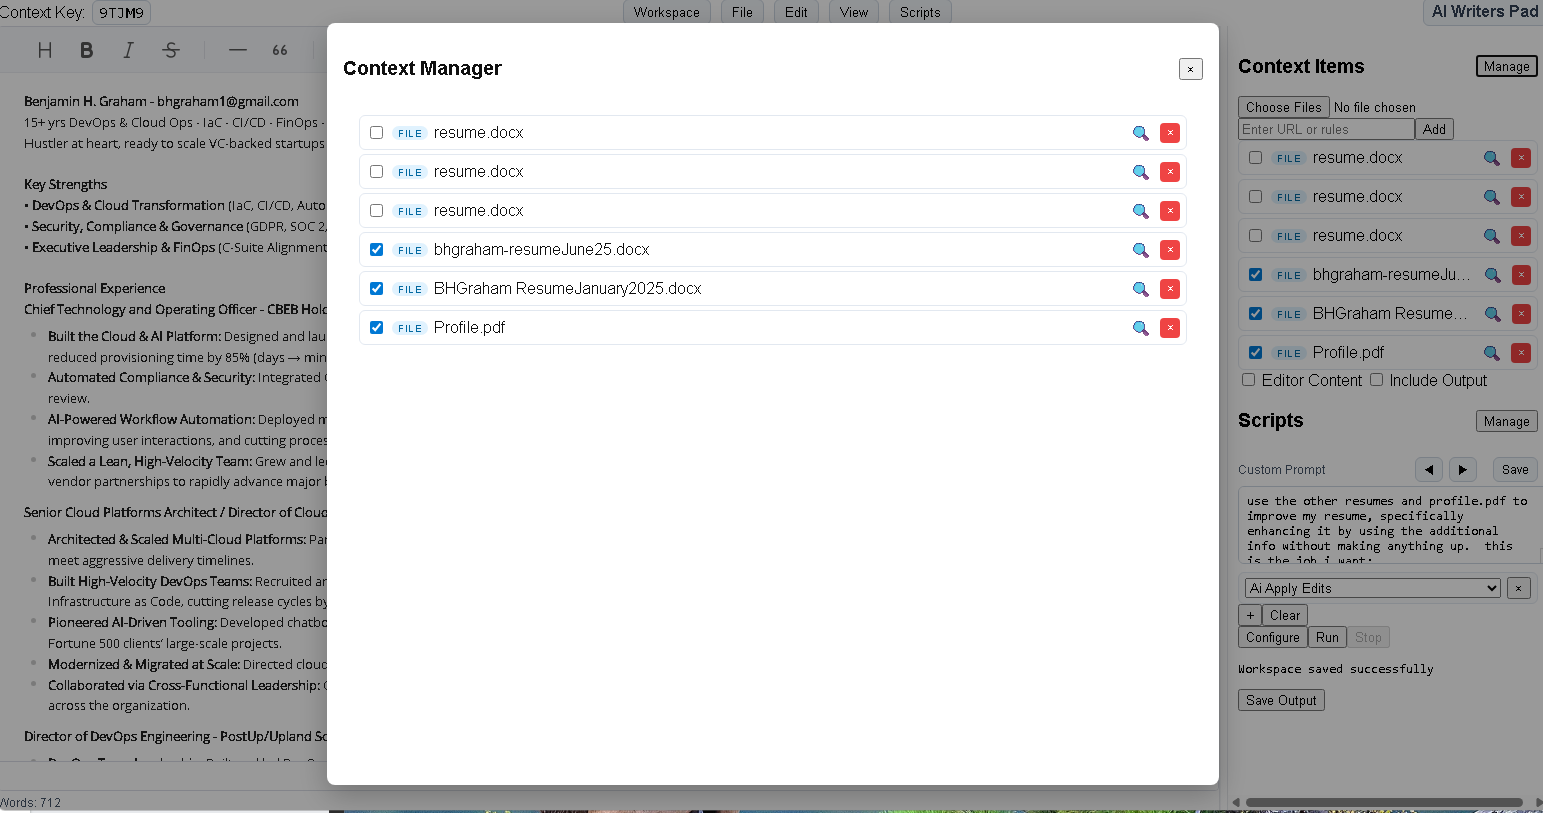Open the Ai Apply Edits dropdown
The width and height of the screenshot is (1543, 813).
tap(1373, 588)
